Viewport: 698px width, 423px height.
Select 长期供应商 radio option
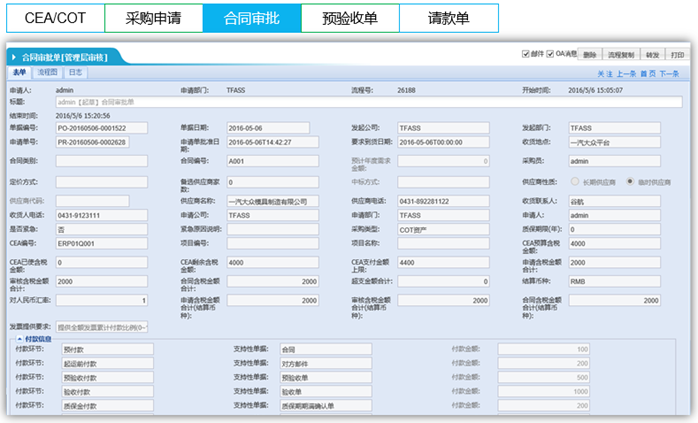click(575, 182)
